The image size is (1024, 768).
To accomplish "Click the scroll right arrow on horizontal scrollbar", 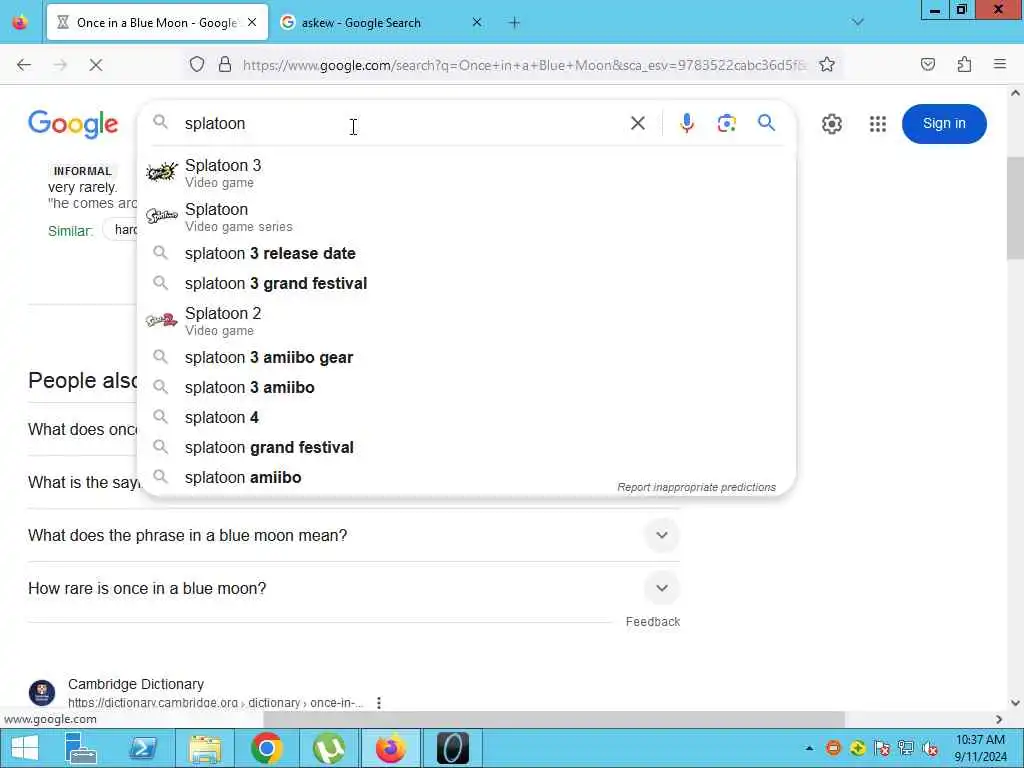I will (x=999, y=719).
